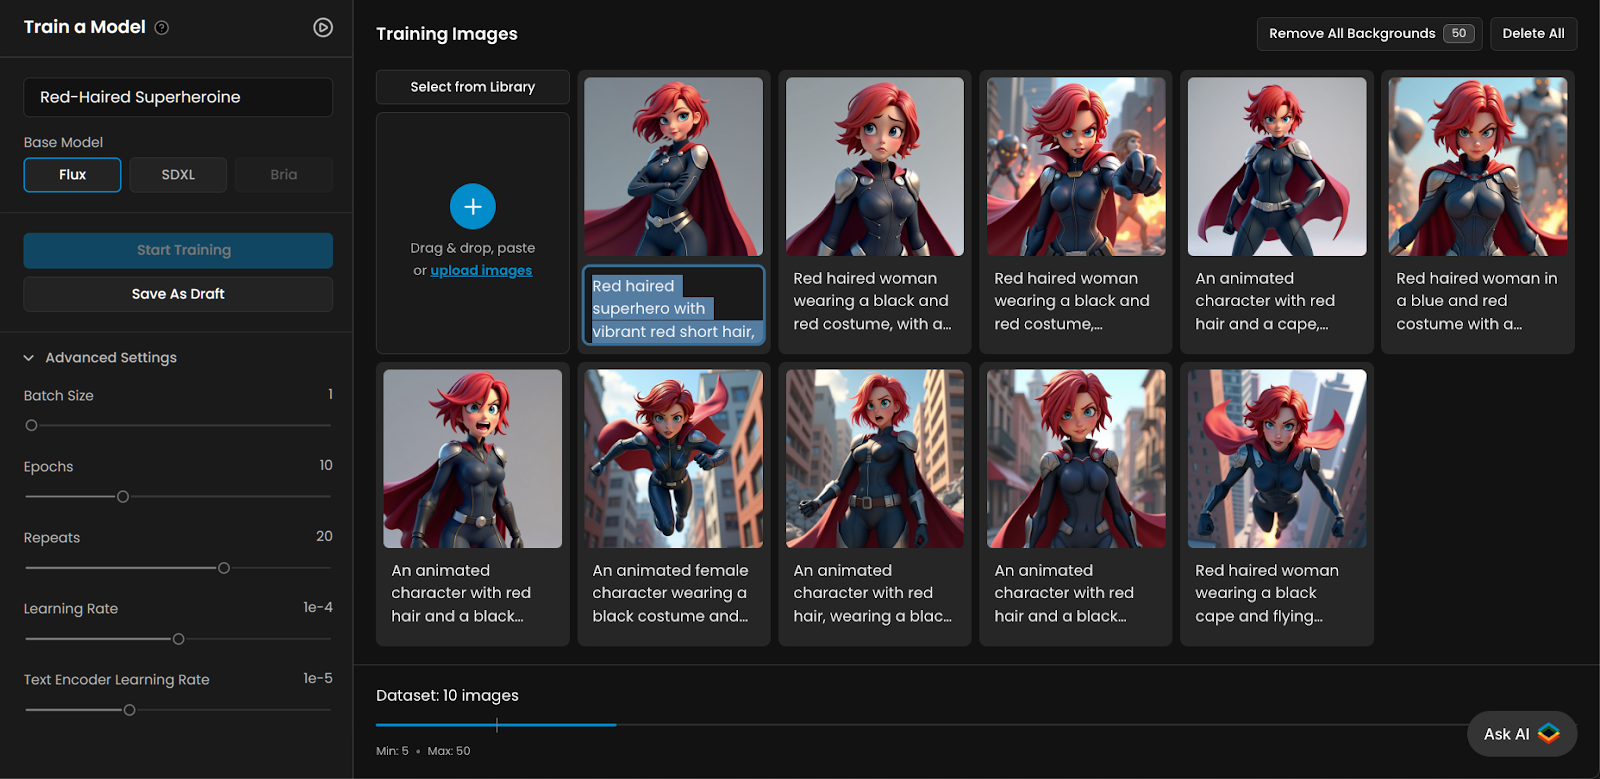Select thumbnail of heroine with robot behind

click(1478, 167)
